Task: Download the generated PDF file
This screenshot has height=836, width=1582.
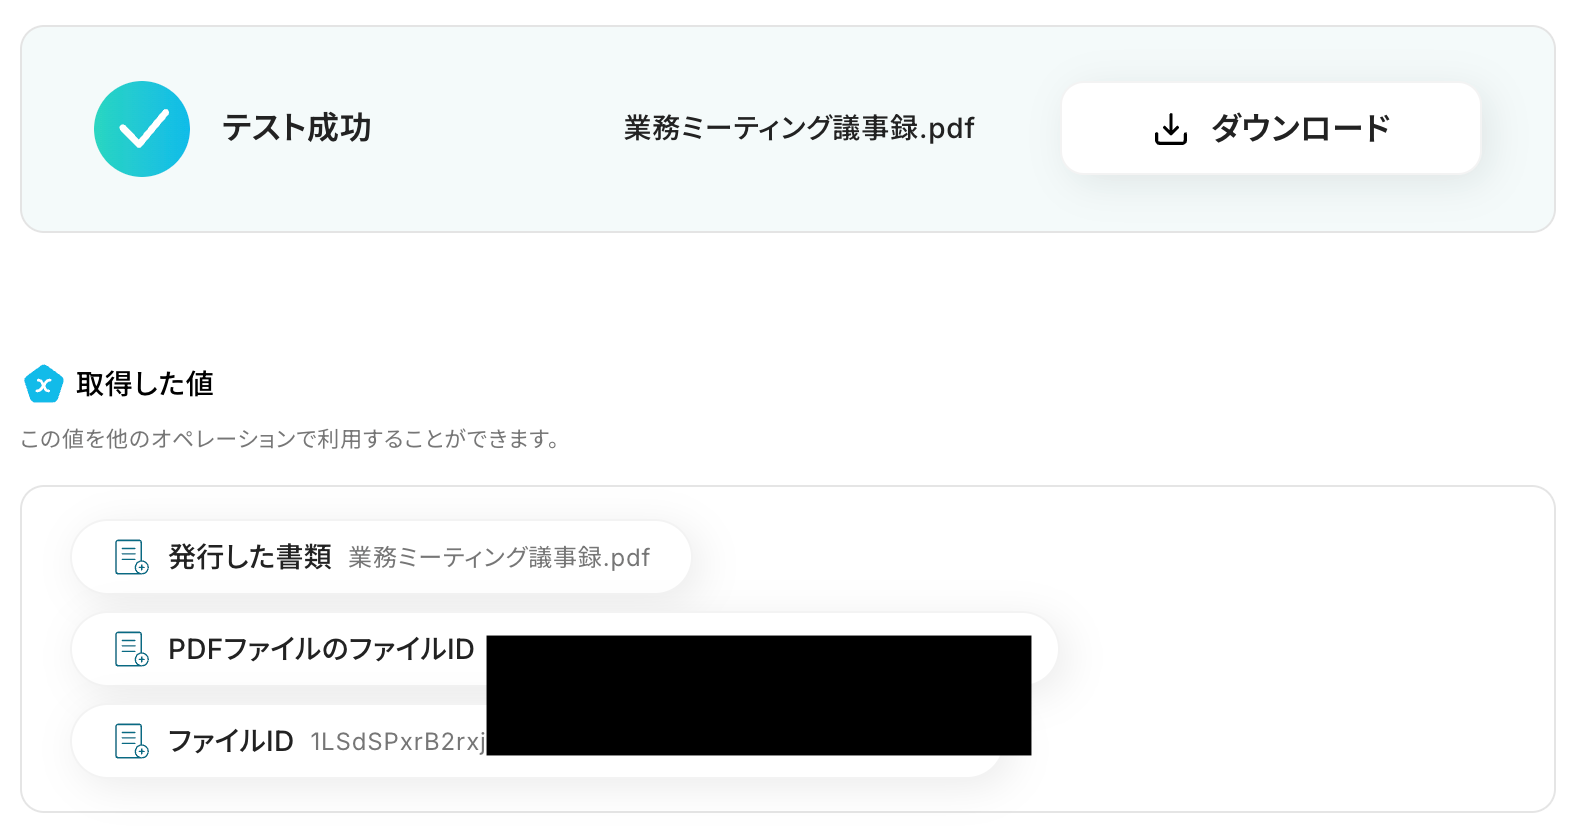Action: coord(1271,128)
